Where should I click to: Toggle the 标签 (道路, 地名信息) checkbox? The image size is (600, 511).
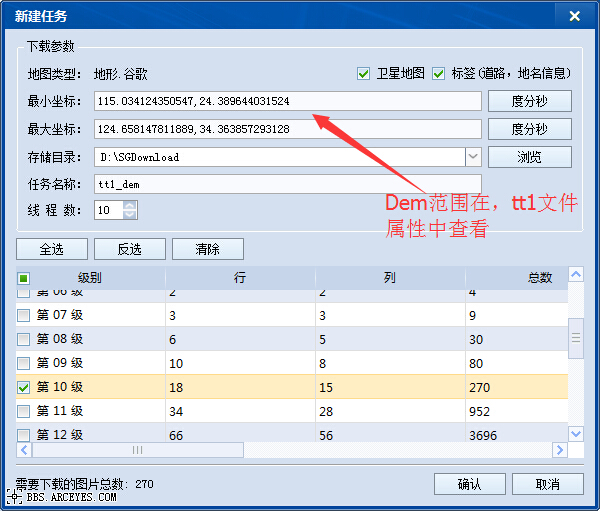coord(438,74)
